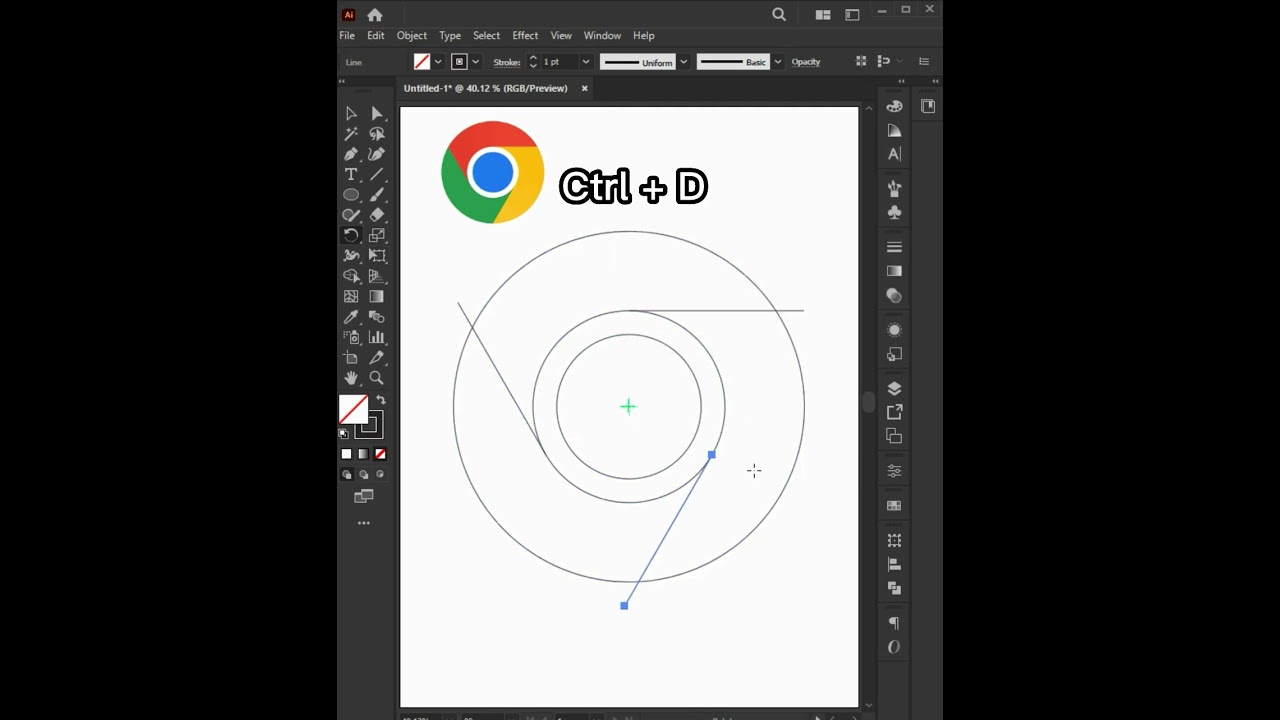Image resolution: width=1280 pixels, height=720 pixels.
Task: Click the Stroke color box in toolbar
Action: pyautogui.click(x=369, y=425)
